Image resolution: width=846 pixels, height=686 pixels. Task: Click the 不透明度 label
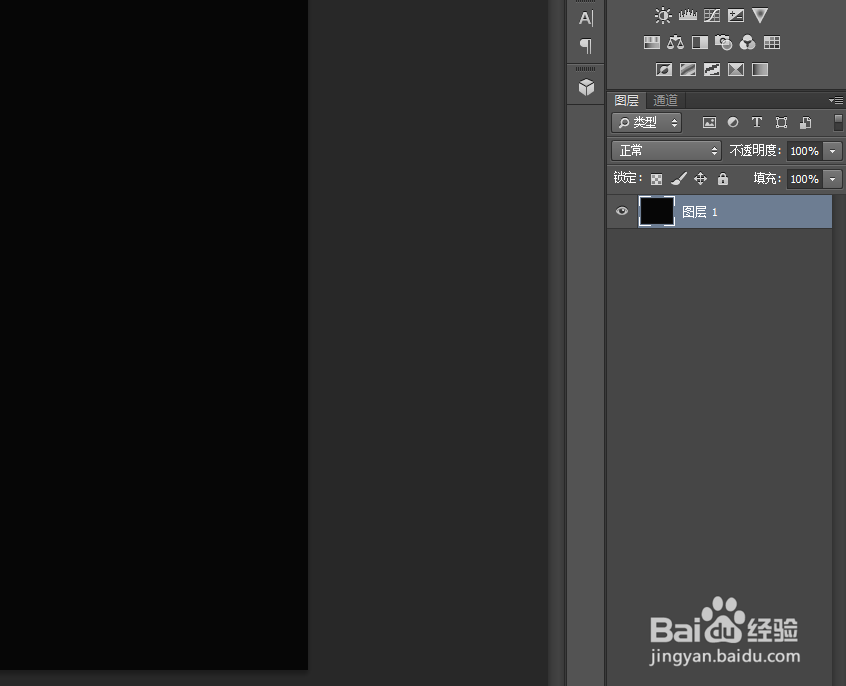(755, 151)
